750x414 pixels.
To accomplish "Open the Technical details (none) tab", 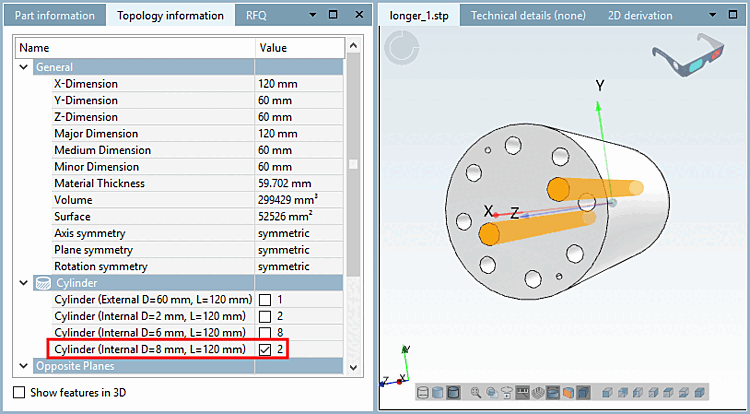I will coord(528,15).
